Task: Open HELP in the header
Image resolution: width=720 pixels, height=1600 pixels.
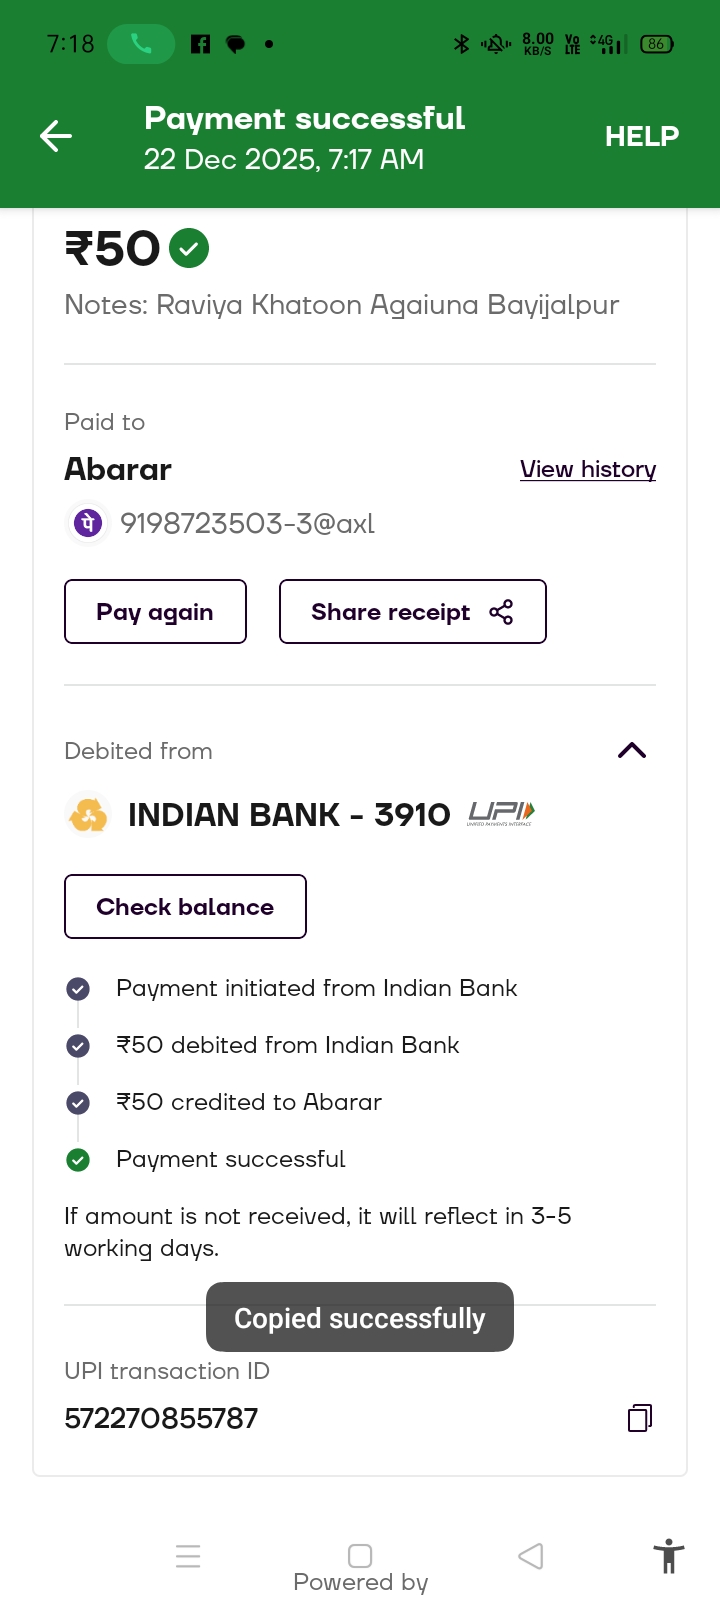Action: pos(641,136)
